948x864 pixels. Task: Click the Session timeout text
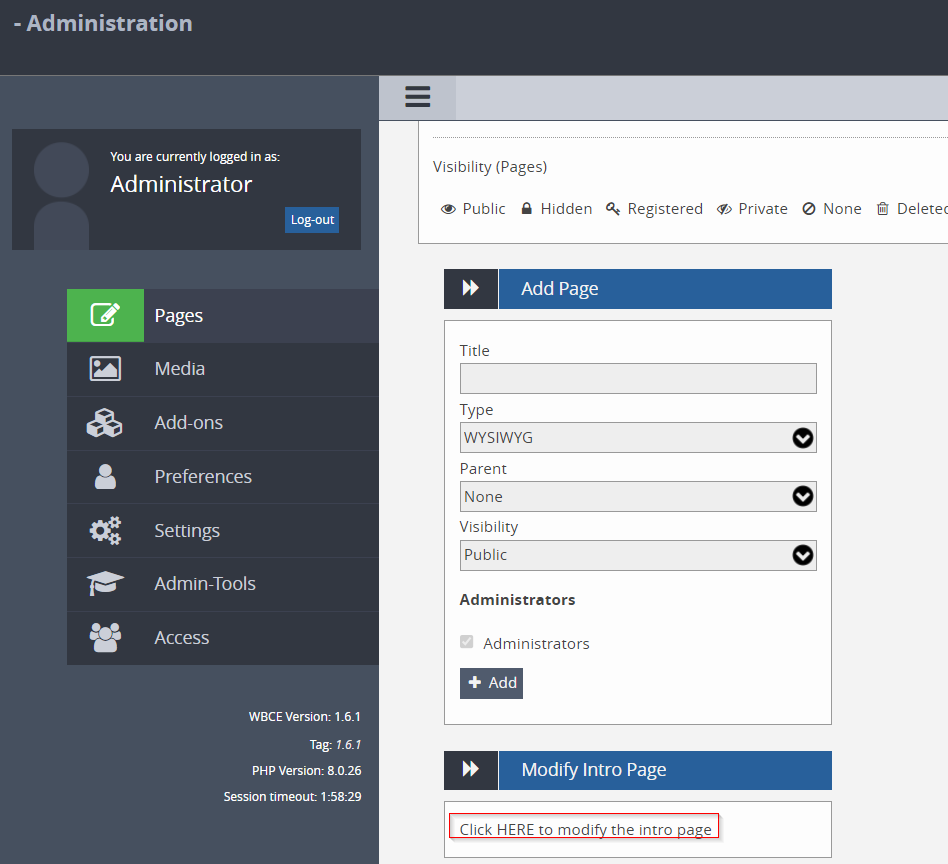click(x=292, y=796)
